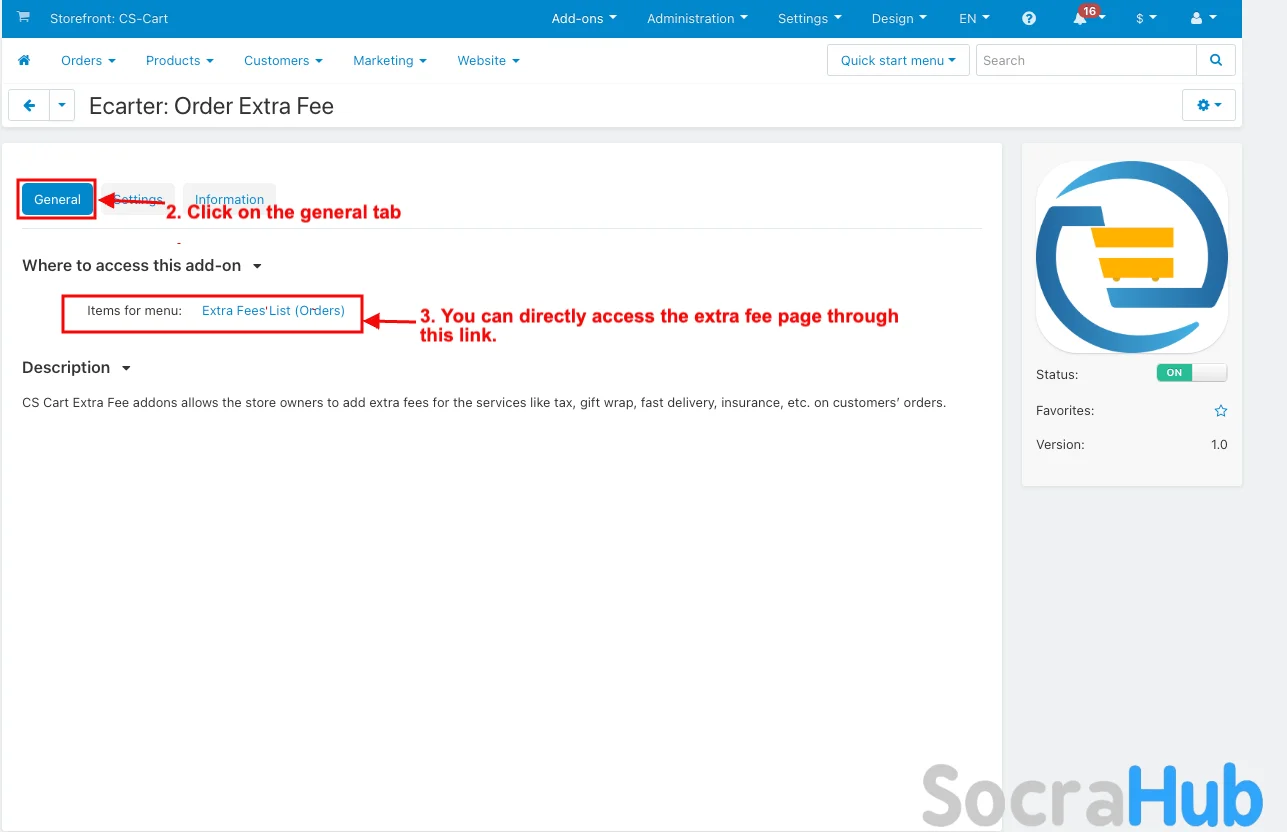Click the version value 1.0
This screenshot has width=1287, height=832.
[1219, 445]
